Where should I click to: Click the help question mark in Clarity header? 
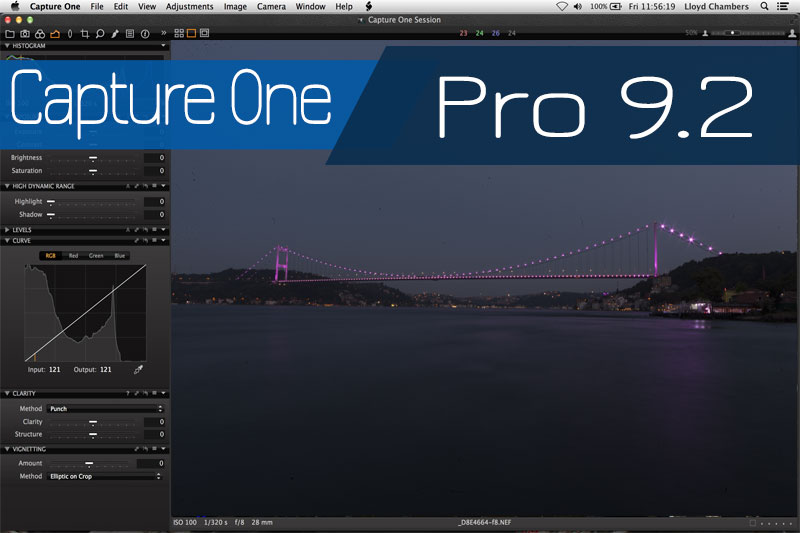point(128,393)
